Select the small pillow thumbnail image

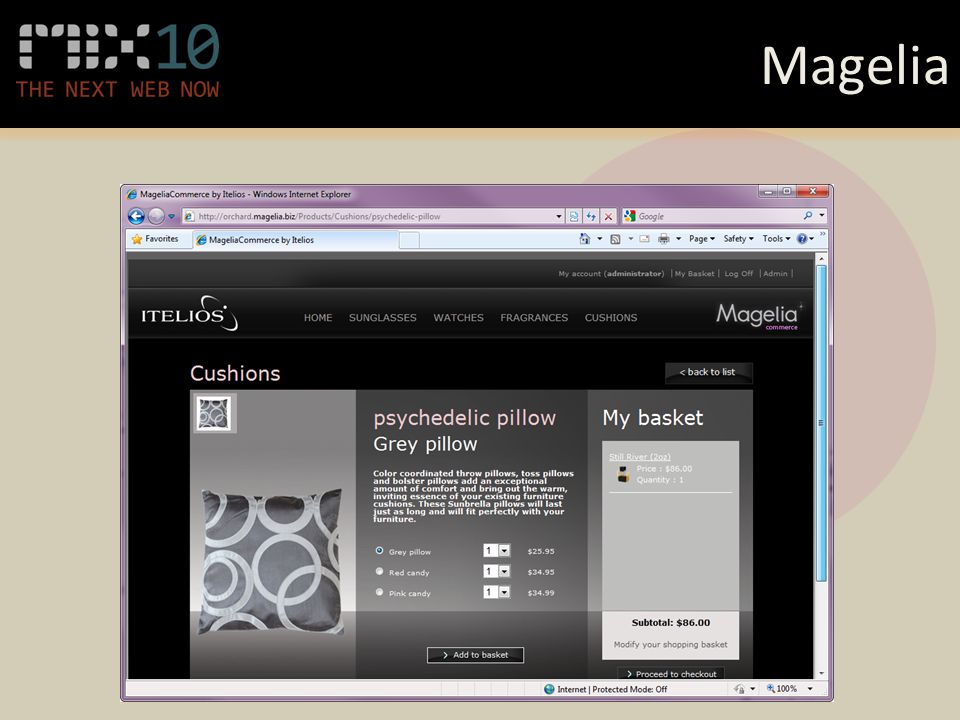[213, 413]
